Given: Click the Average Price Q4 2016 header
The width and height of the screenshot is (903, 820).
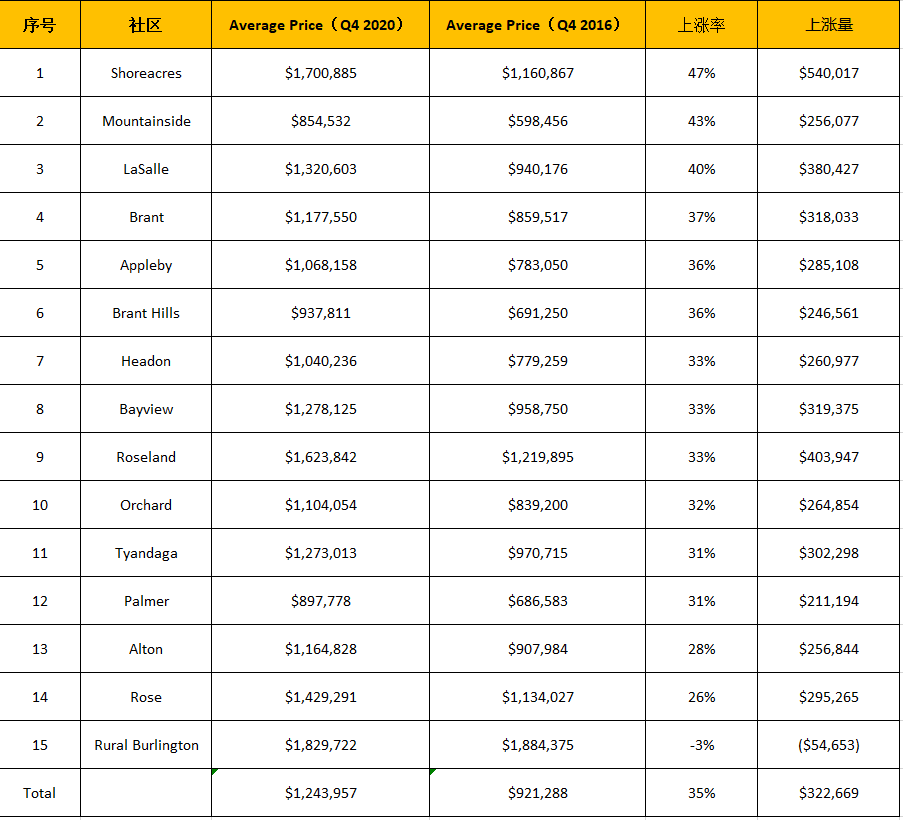Looking at the screenshot, I should (537, 25).
